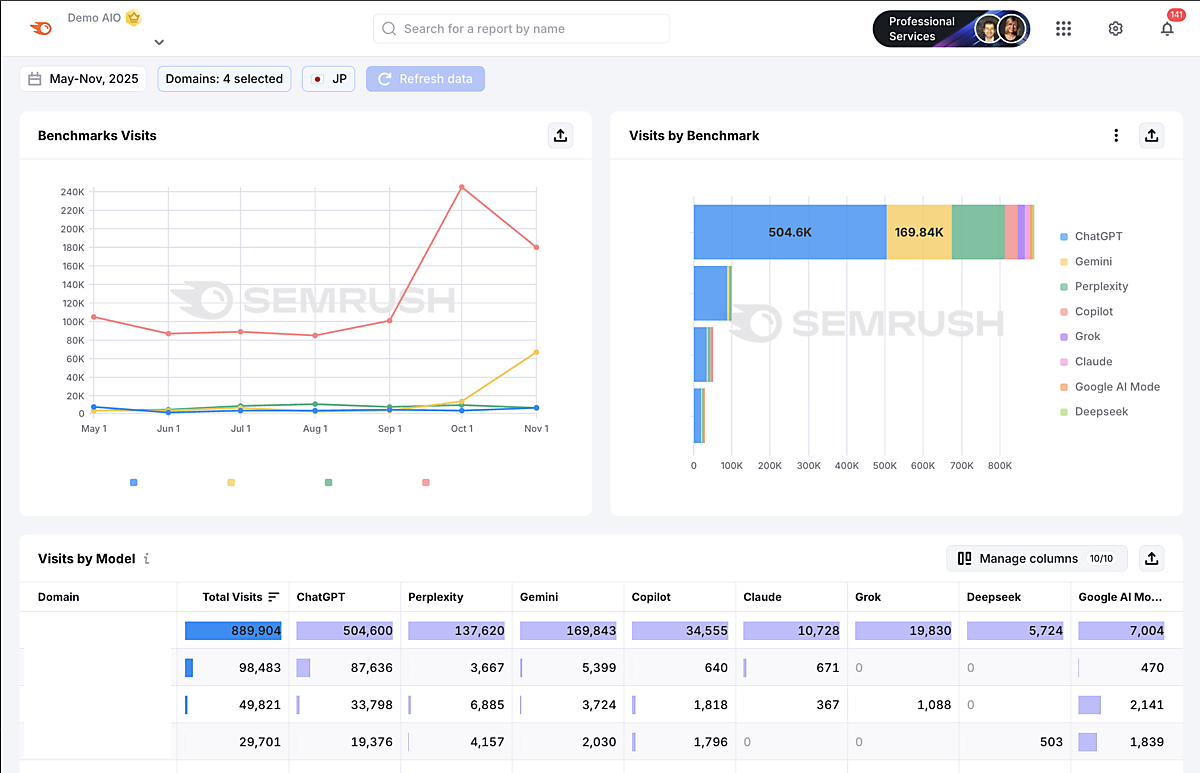
Task: Open the apps grid menu
Action: click(x=1064, y=29)
